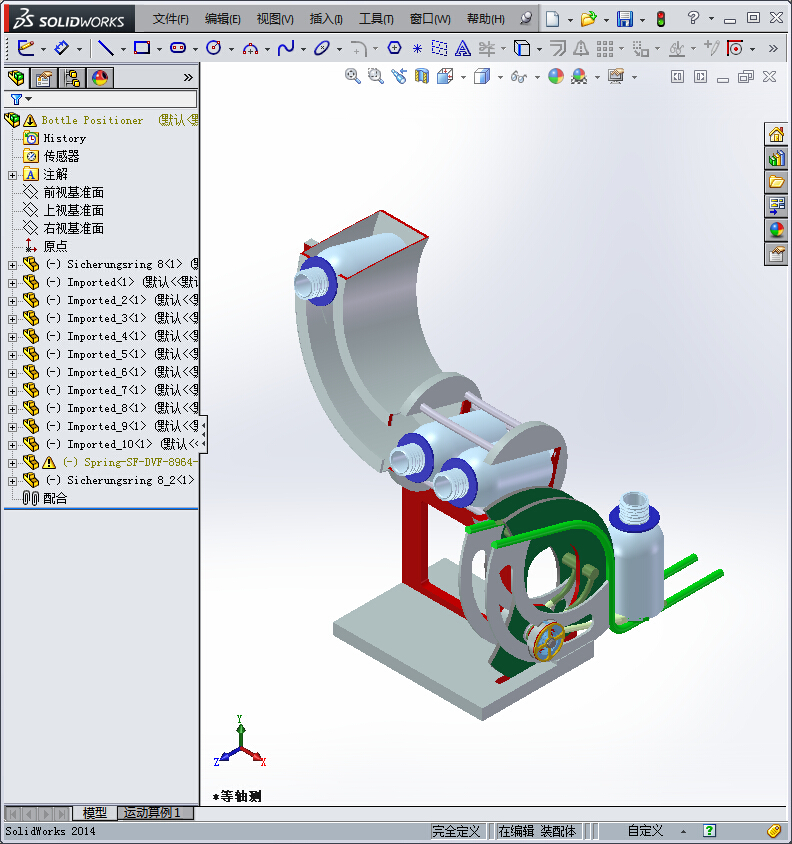Click the New document icon
The image size is (792, 844).
pos(552,19)
